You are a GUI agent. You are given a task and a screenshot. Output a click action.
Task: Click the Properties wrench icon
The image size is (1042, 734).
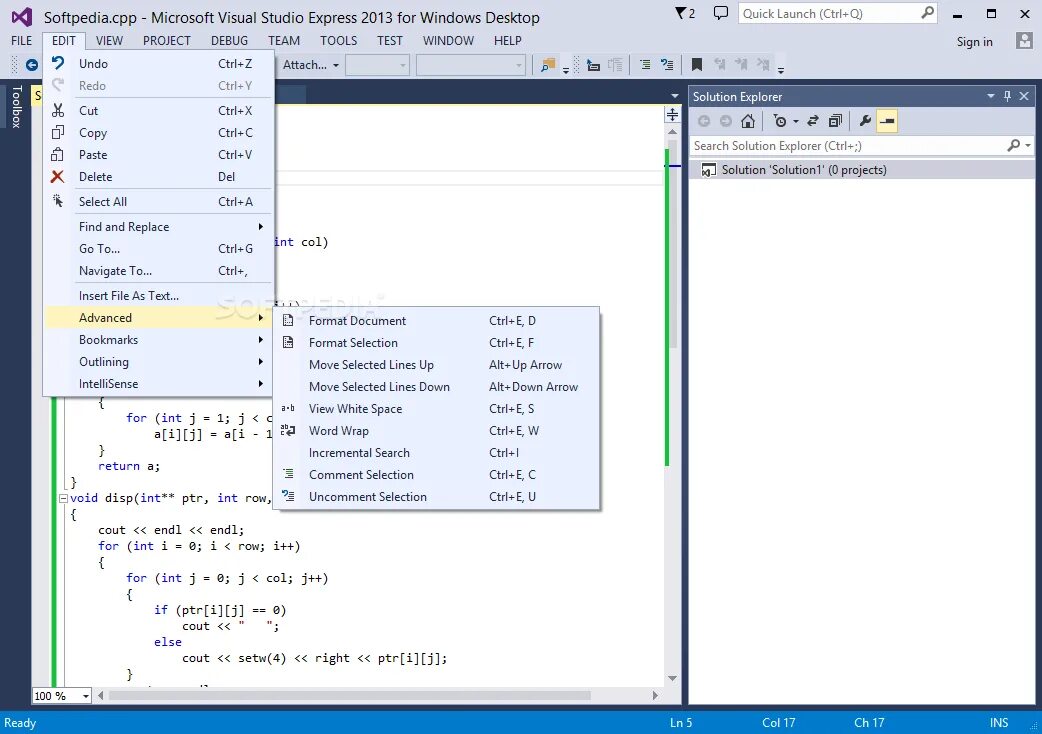pyautogui.click(x=865, y=121)
